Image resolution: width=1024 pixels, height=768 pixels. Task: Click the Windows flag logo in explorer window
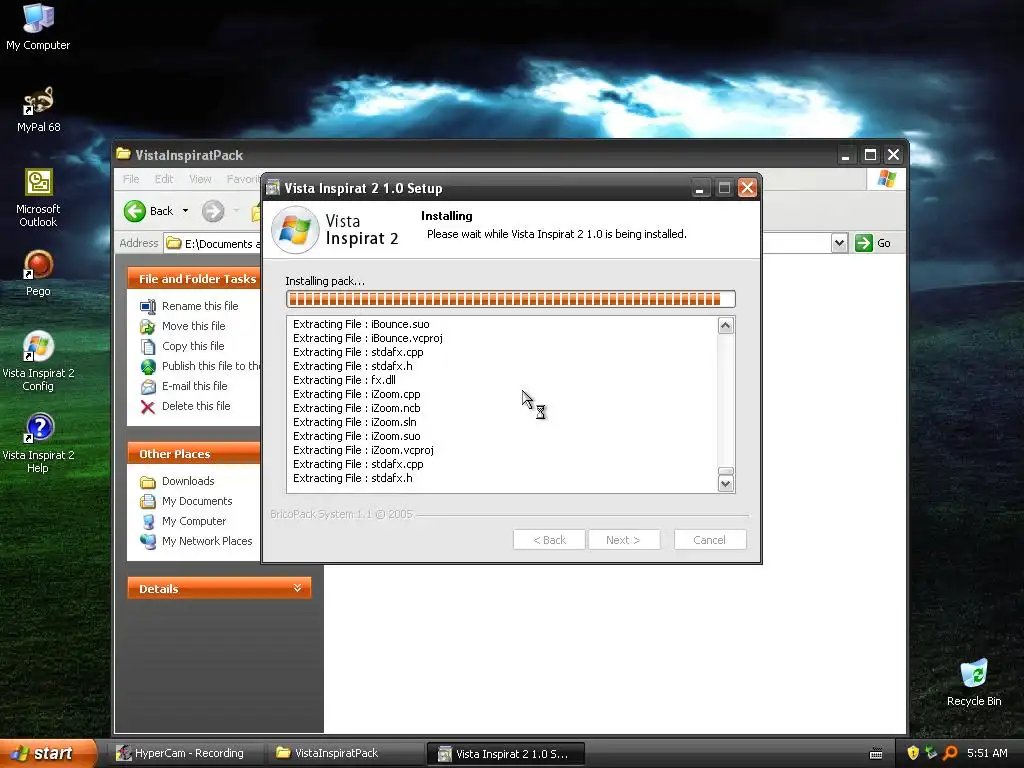[x=887, y=178]
